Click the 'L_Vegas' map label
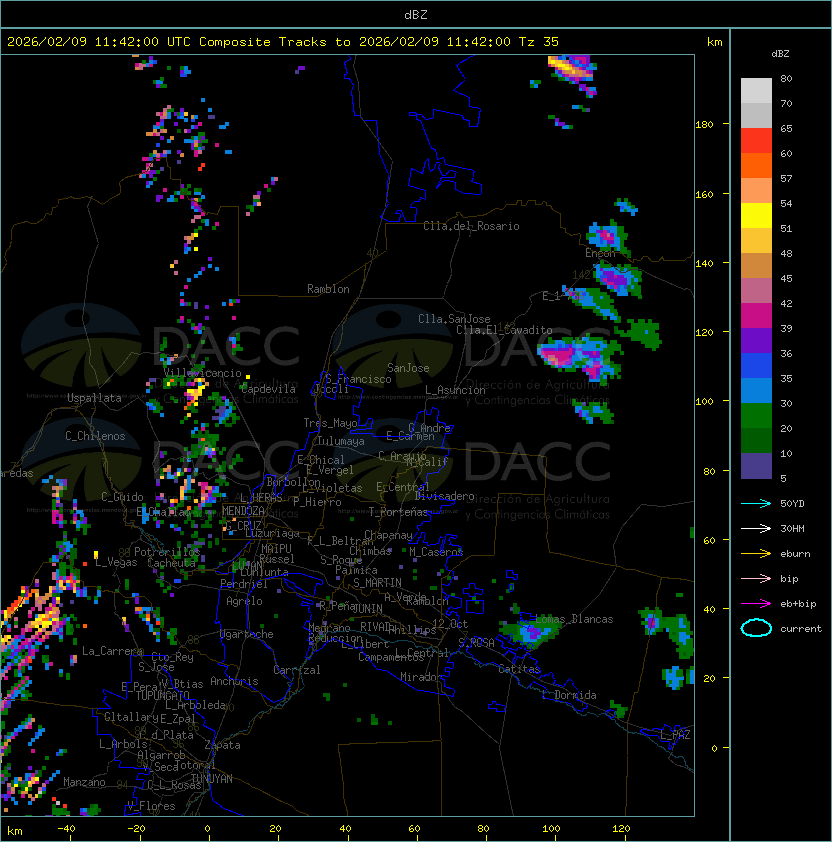The image size is (832, 842). [116, 562]
